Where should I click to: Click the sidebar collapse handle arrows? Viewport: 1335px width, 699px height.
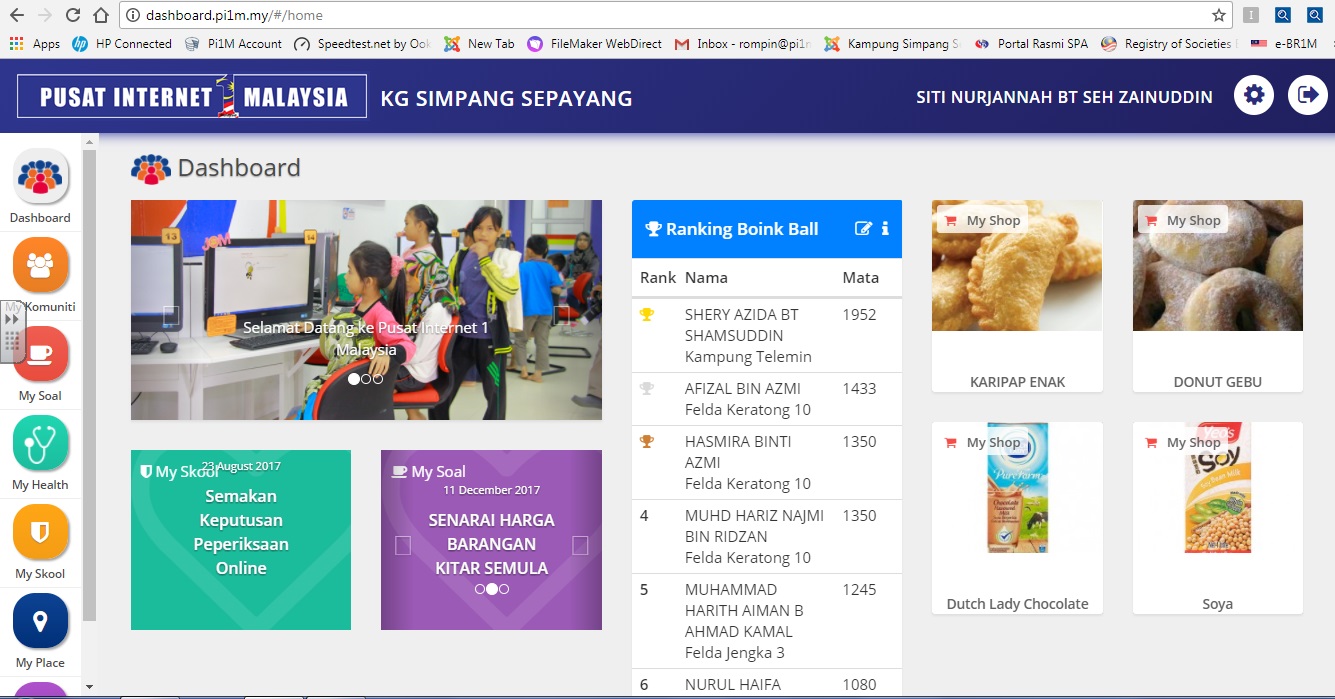[13, 317]
